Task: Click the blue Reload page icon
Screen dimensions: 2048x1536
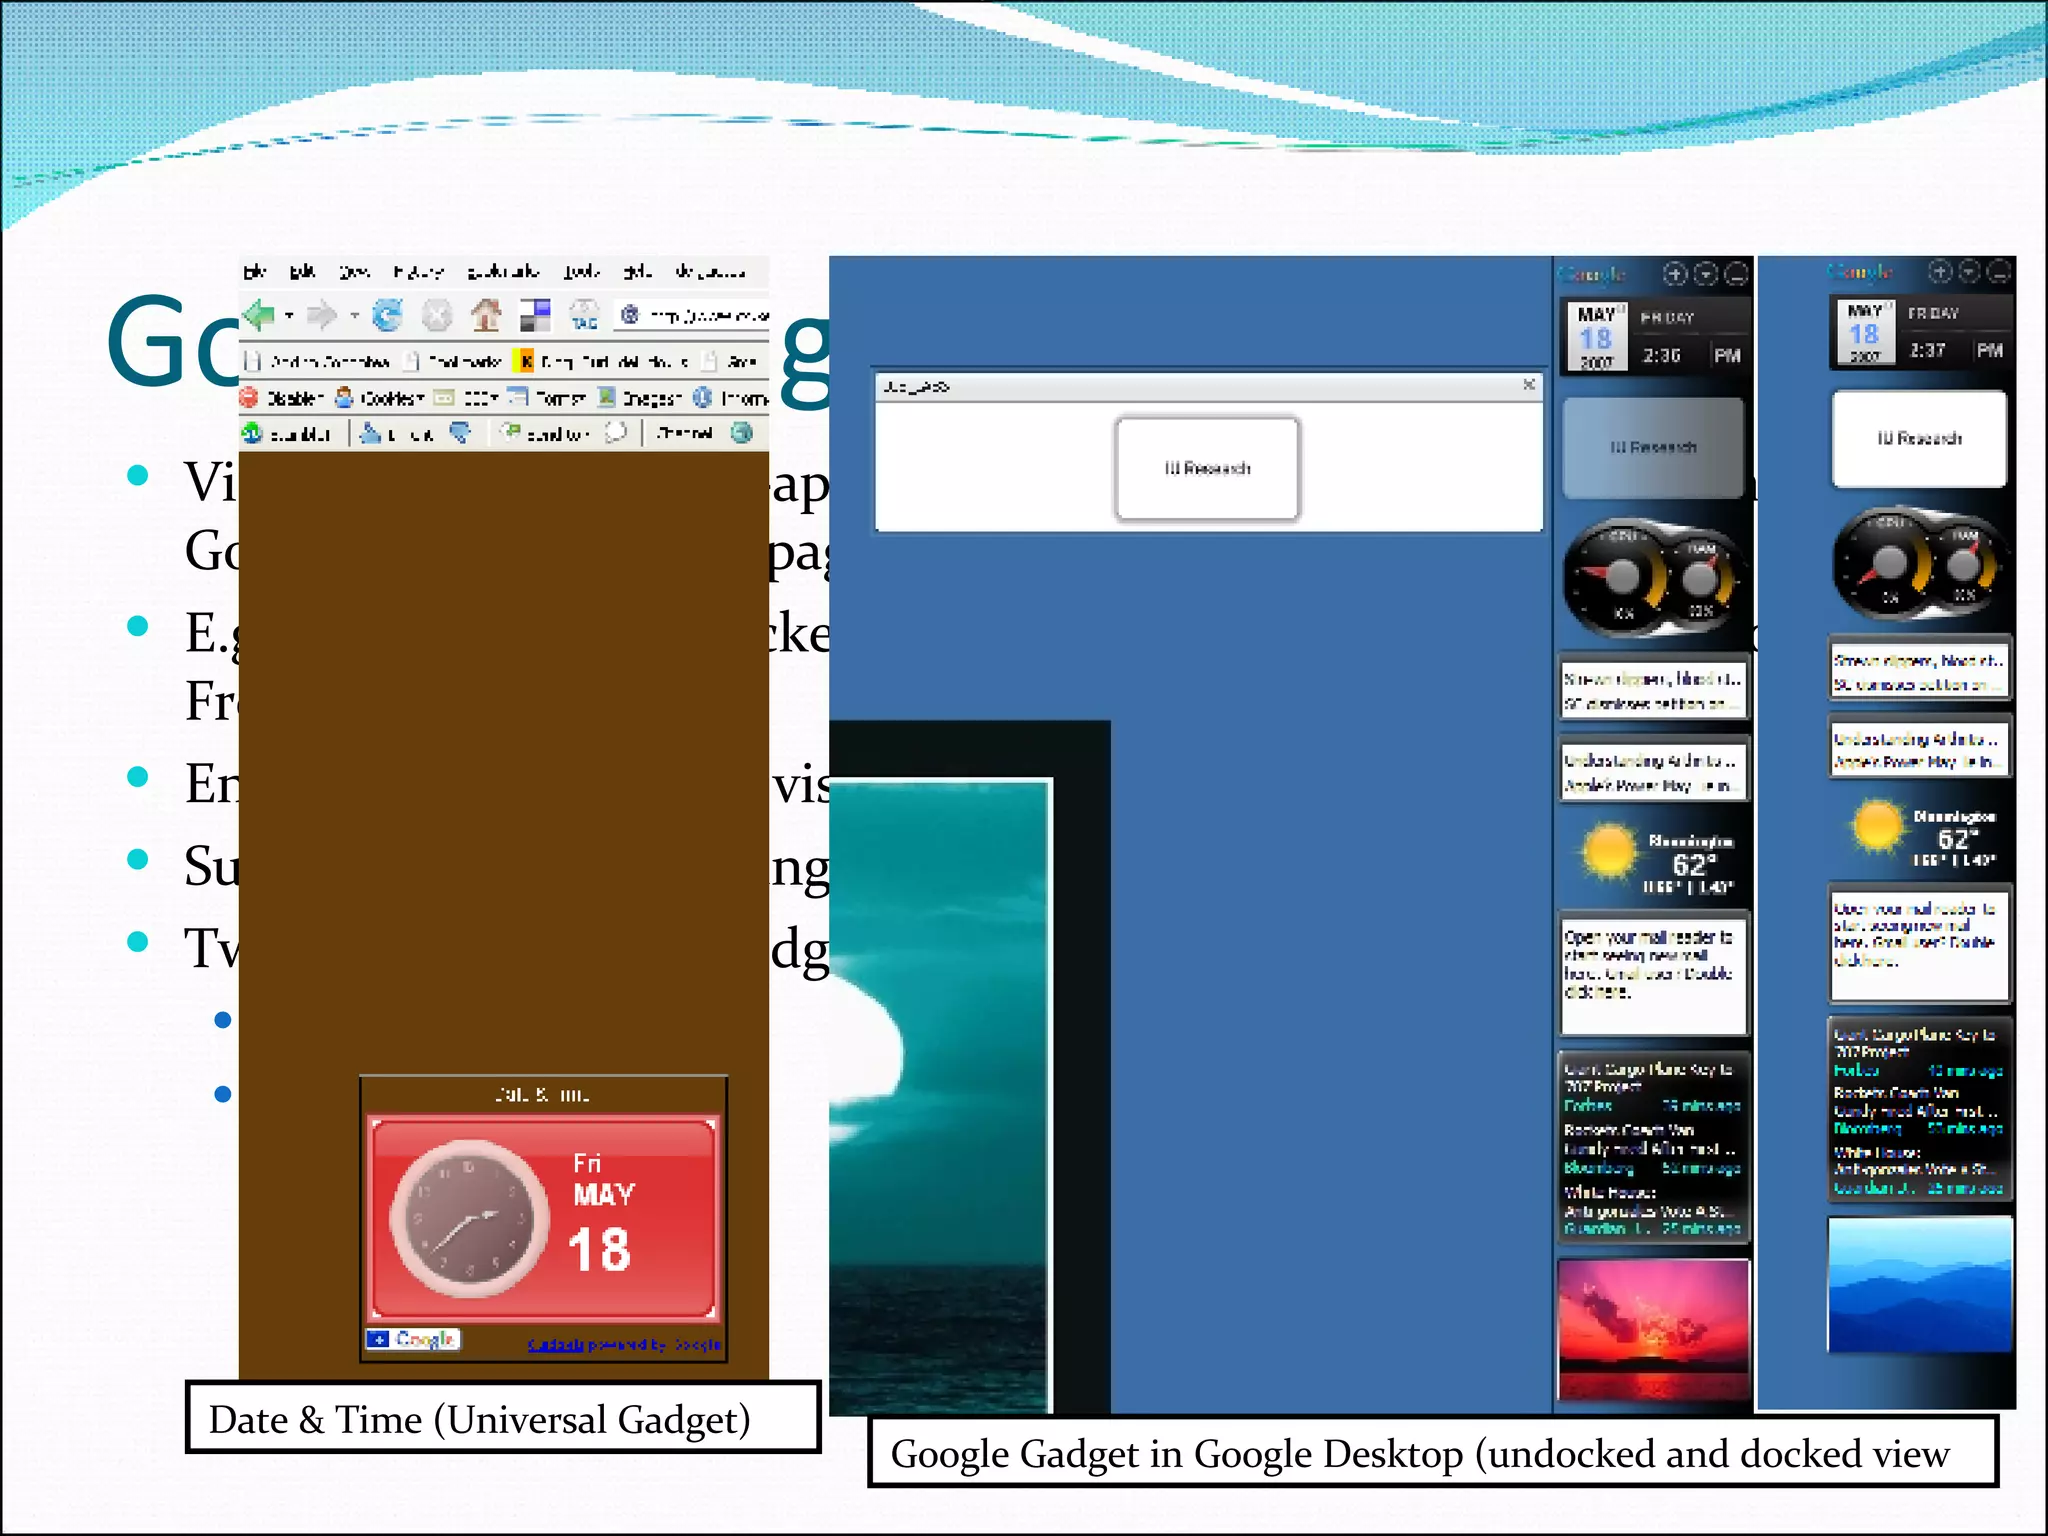Action: 387,316
